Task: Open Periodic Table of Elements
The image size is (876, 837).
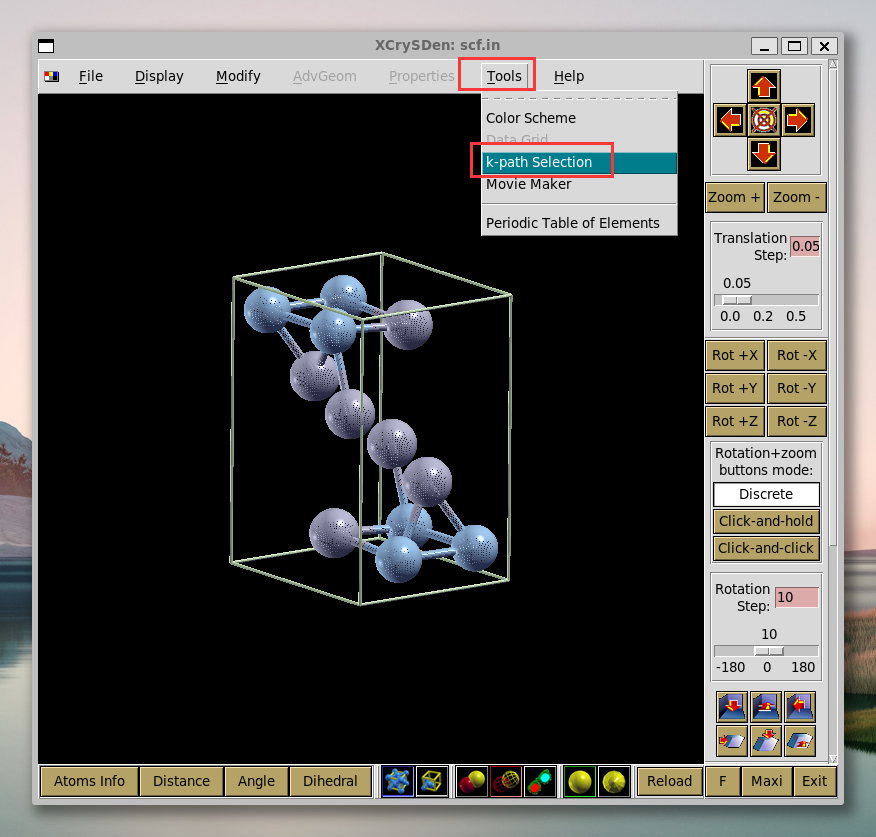Action: [x=579, y=223]
